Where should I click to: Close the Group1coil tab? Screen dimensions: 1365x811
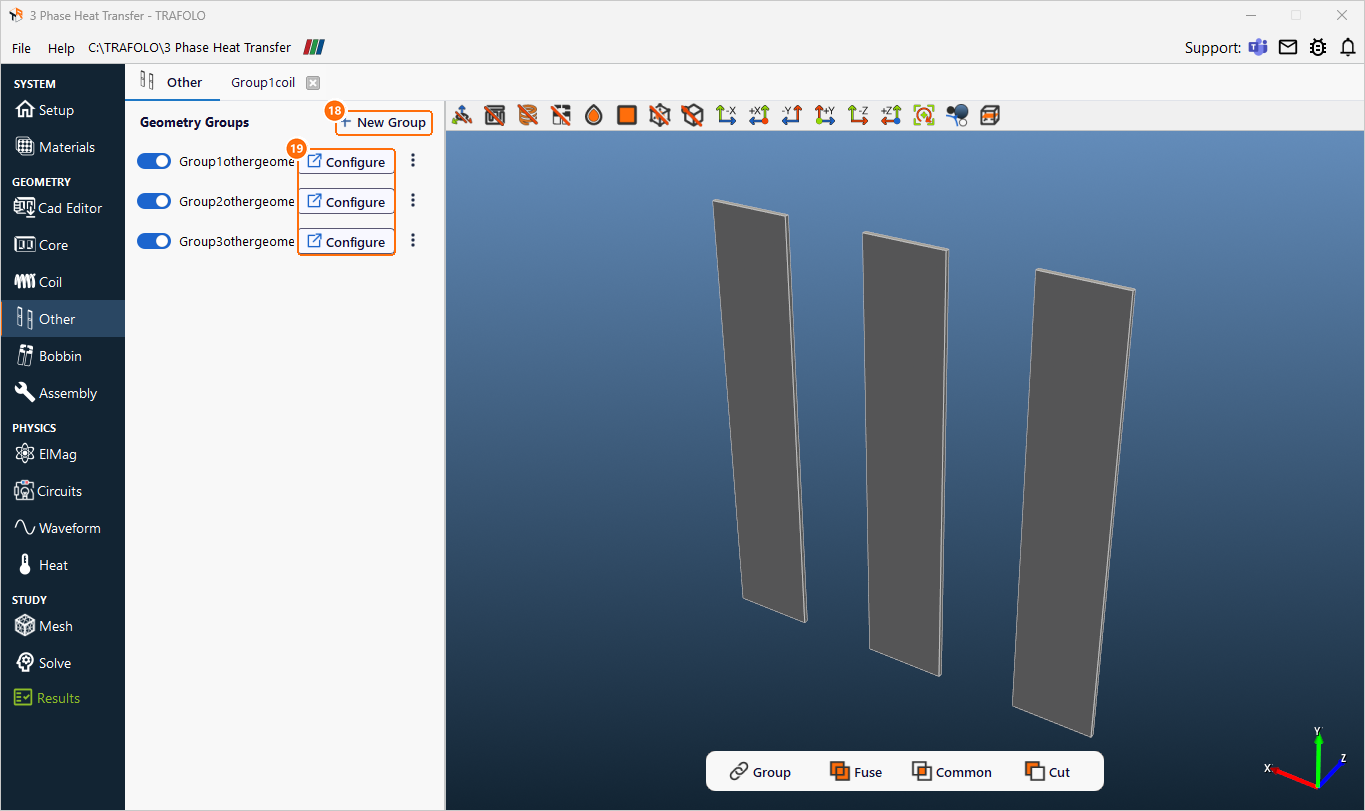click(x=313, y=83)
